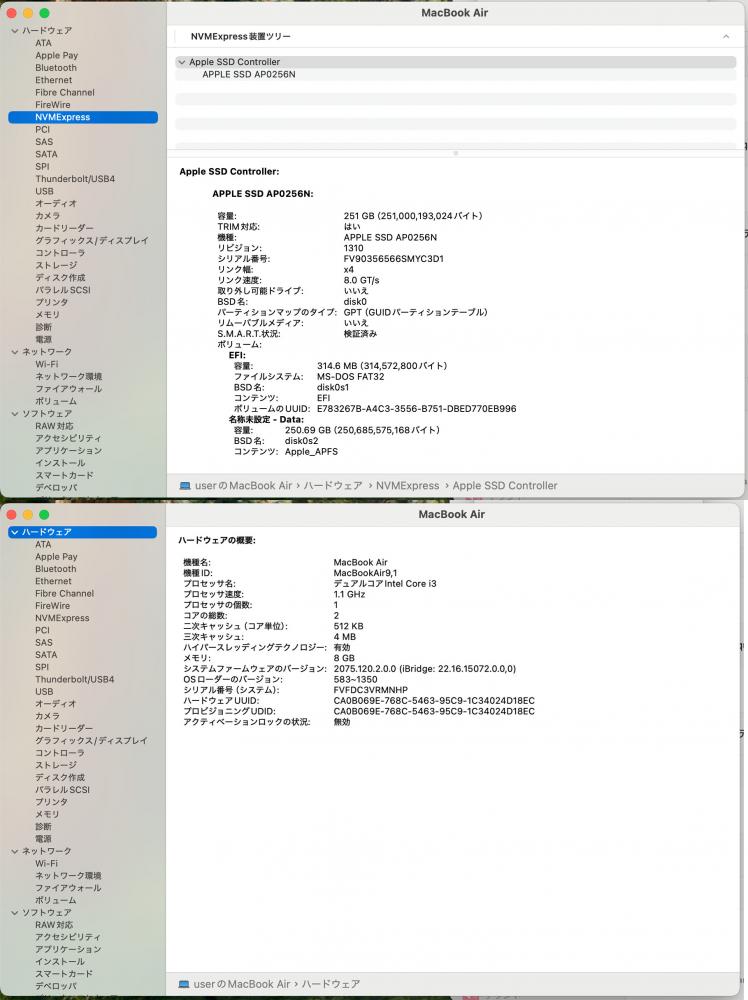Click ハードウェア segment in hardware overview path bar

331,984
